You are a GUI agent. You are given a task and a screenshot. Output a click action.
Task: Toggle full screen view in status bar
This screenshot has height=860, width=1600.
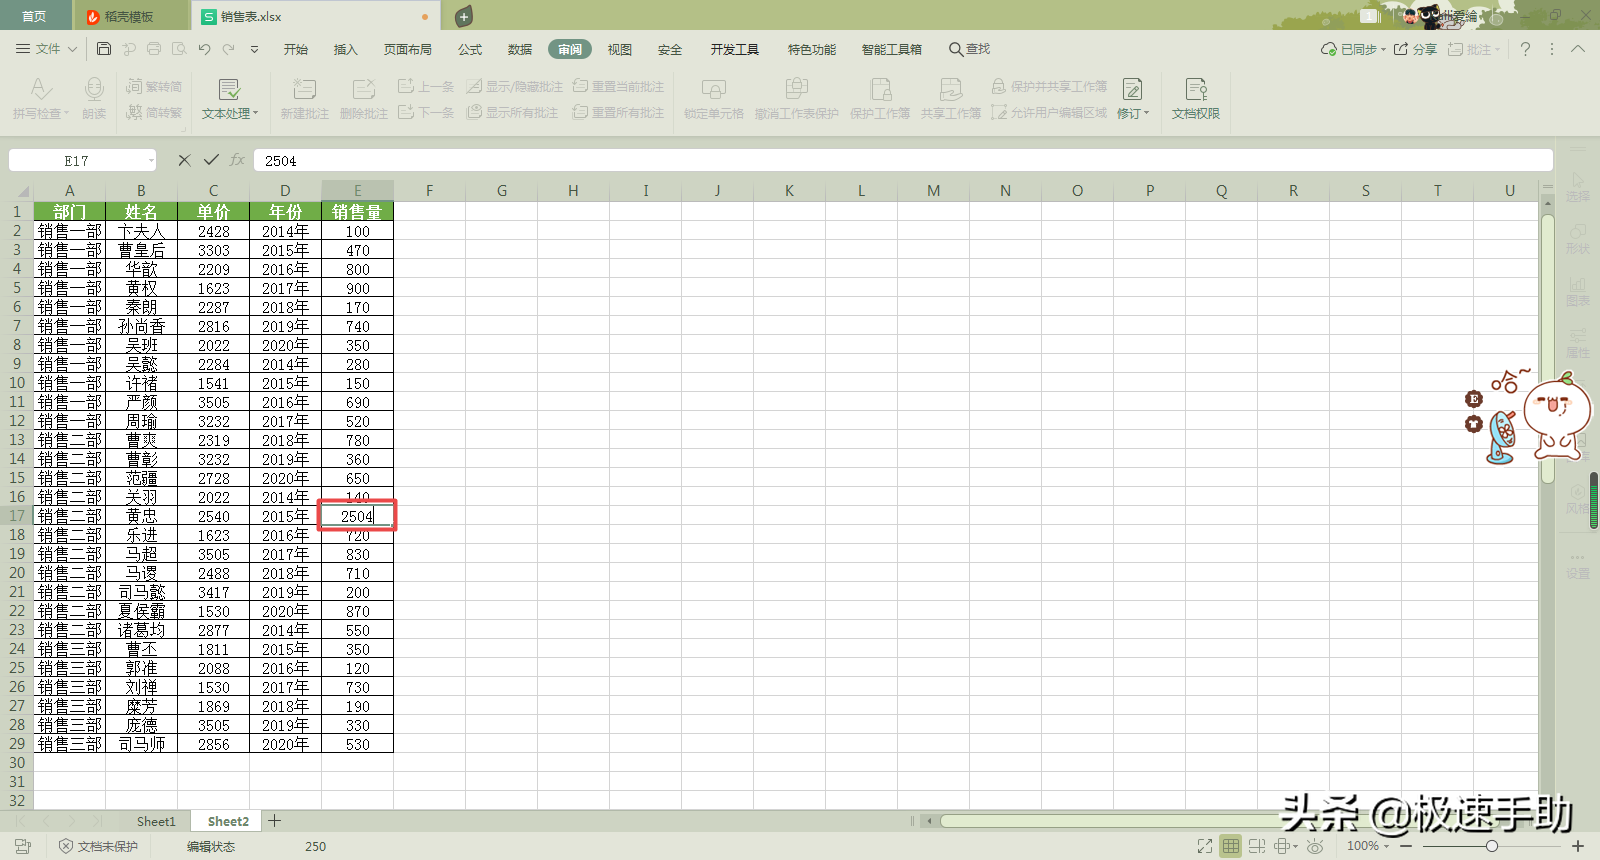pyautogui.click(x=1205, y=846)
